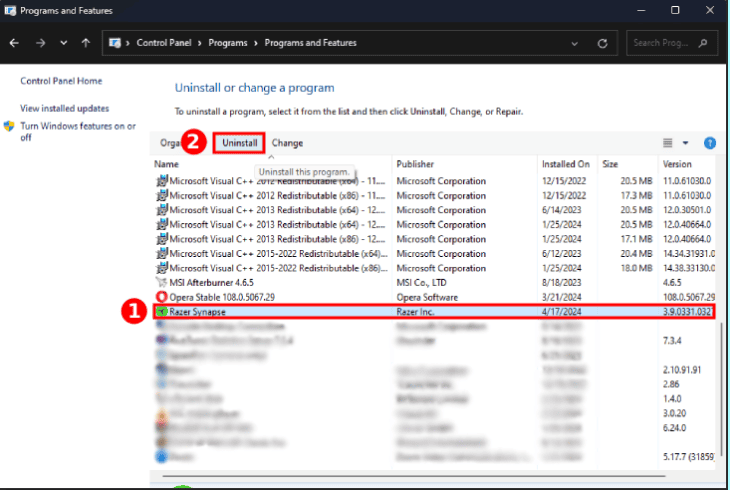Select Visual C++ 2015-2022 Redistributable (x86) row

[434, 268]
